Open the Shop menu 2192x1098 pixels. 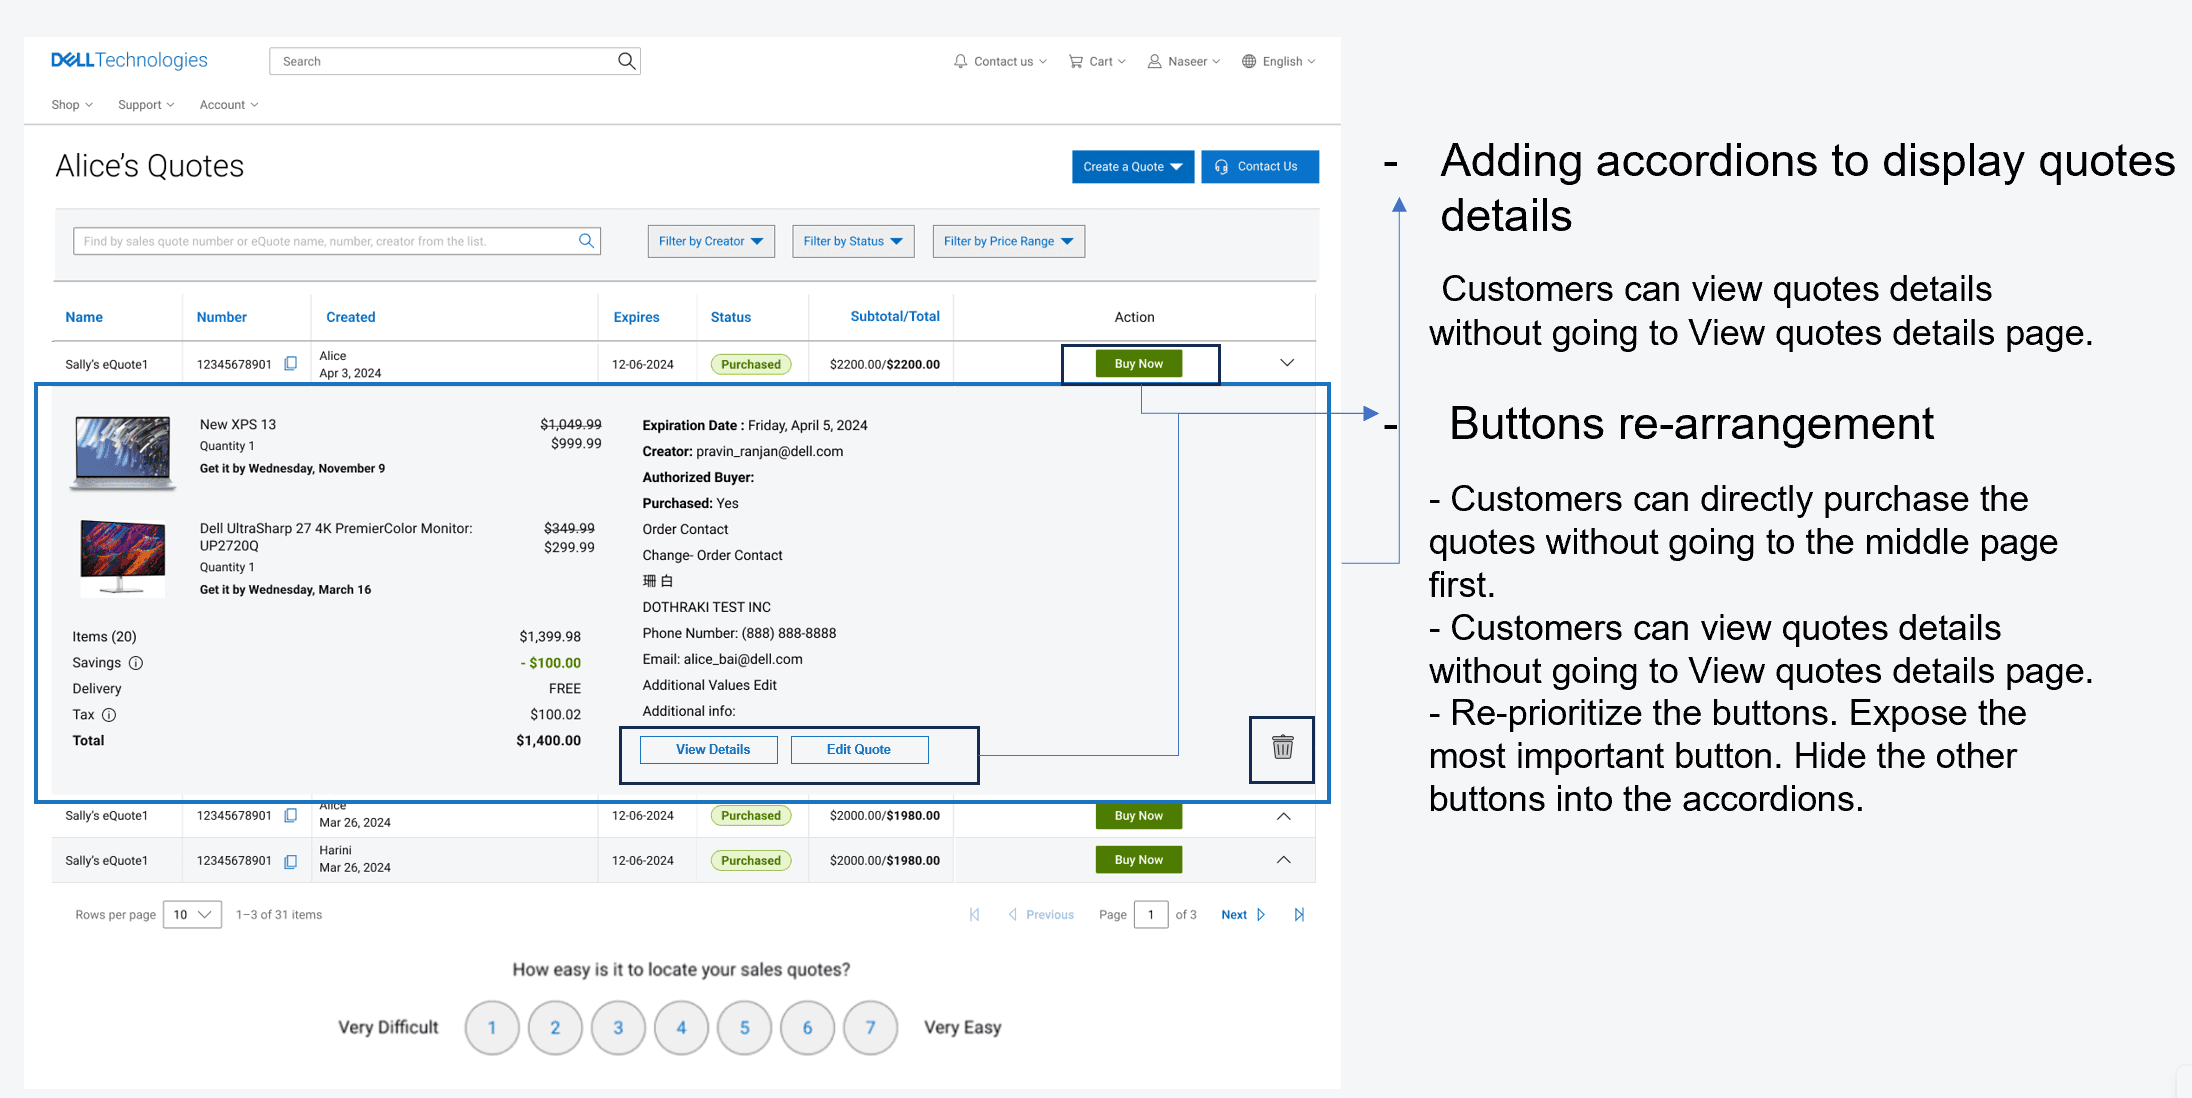tap(72, 105)
